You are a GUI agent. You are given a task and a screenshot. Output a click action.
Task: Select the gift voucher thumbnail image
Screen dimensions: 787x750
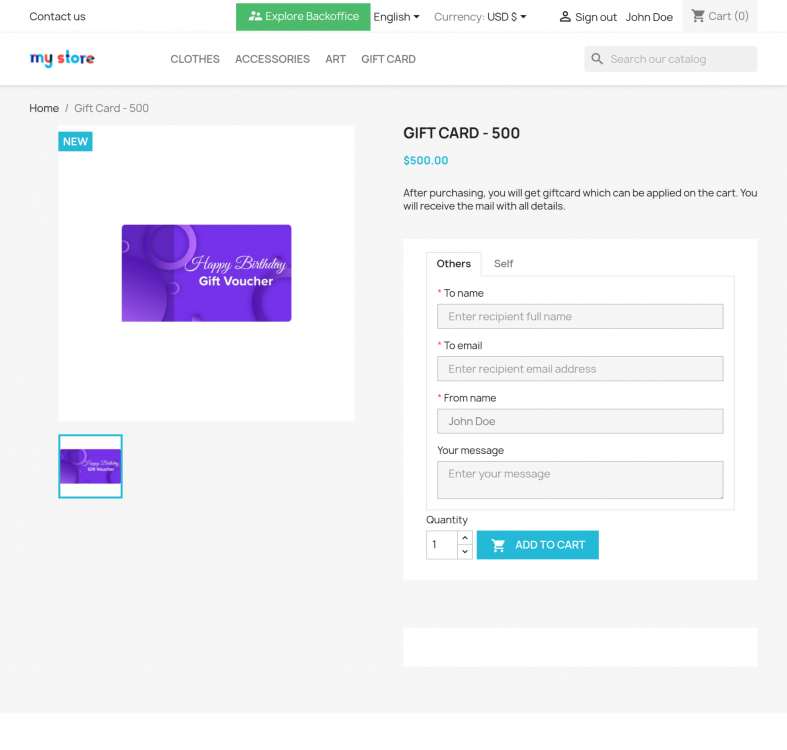[90, 466]
